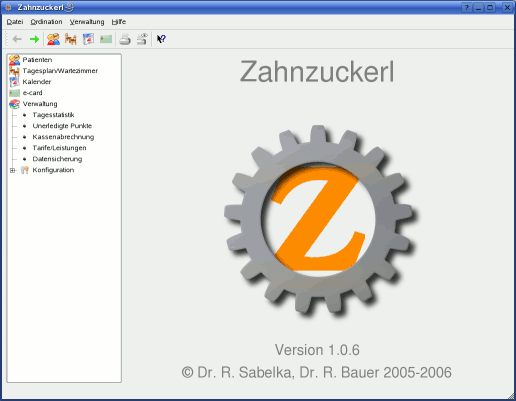Click the Verwaltung books icon in sidebar
The image size is (516, 401).
coord(14,104)
